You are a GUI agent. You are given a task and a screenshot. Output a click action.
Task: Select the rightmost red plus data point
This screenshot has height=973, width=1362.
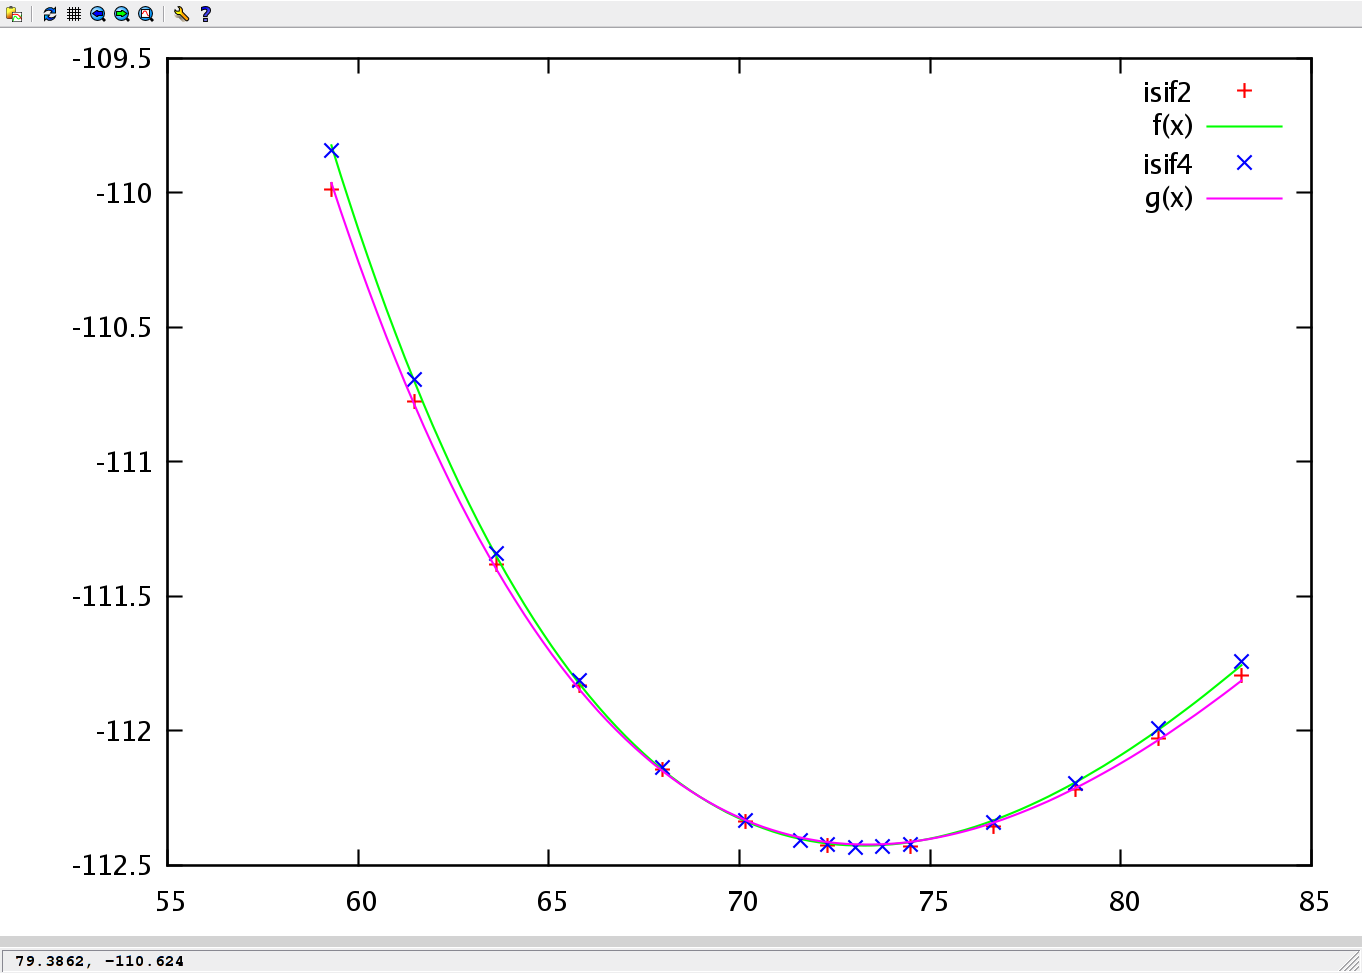click(1241, 676)
